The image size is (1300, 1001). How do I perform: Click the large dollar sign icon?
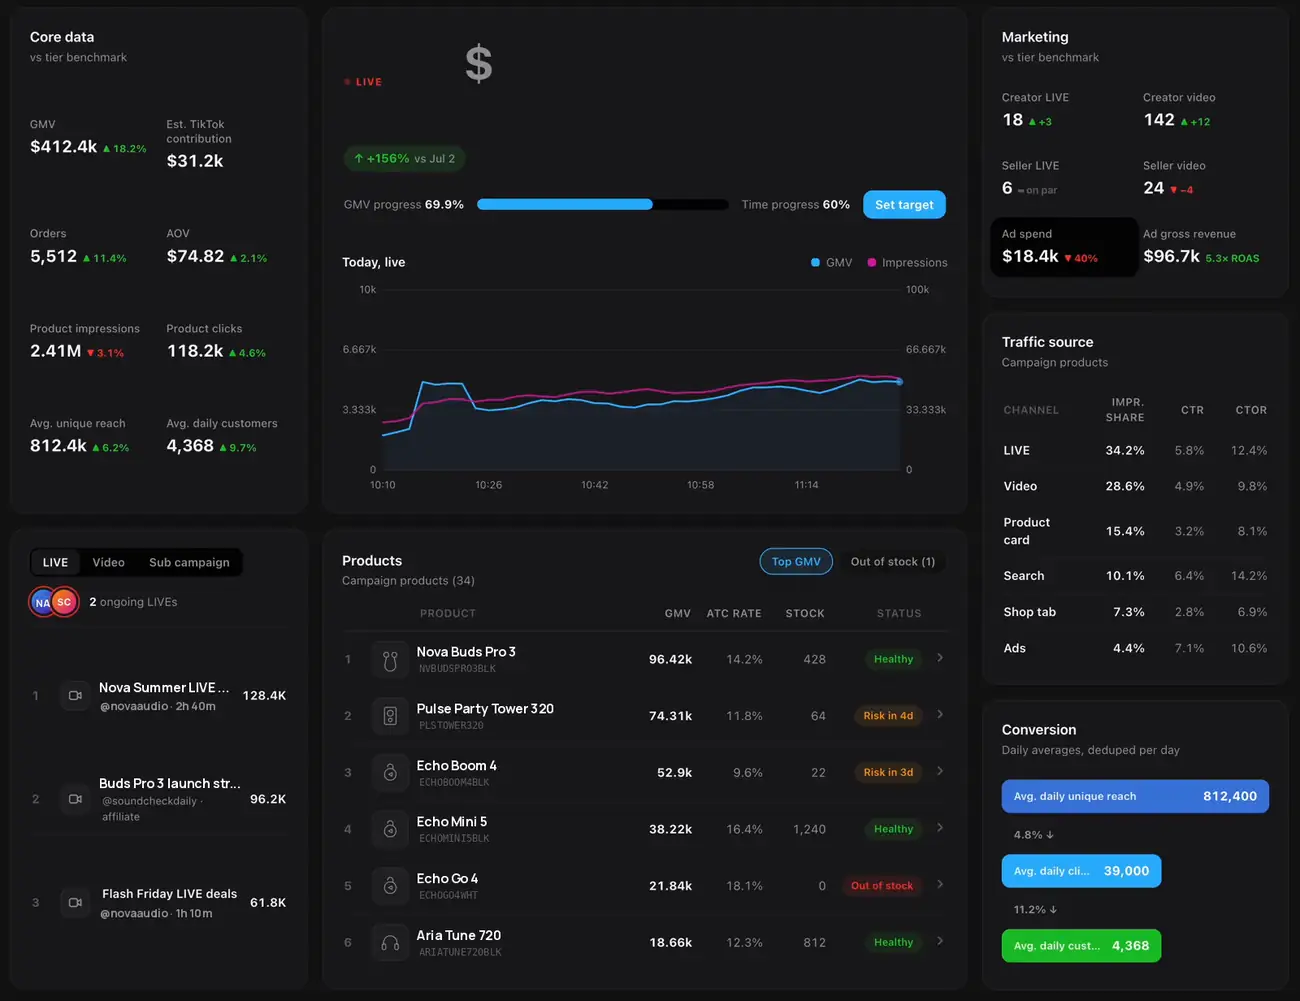coord(479,64)
